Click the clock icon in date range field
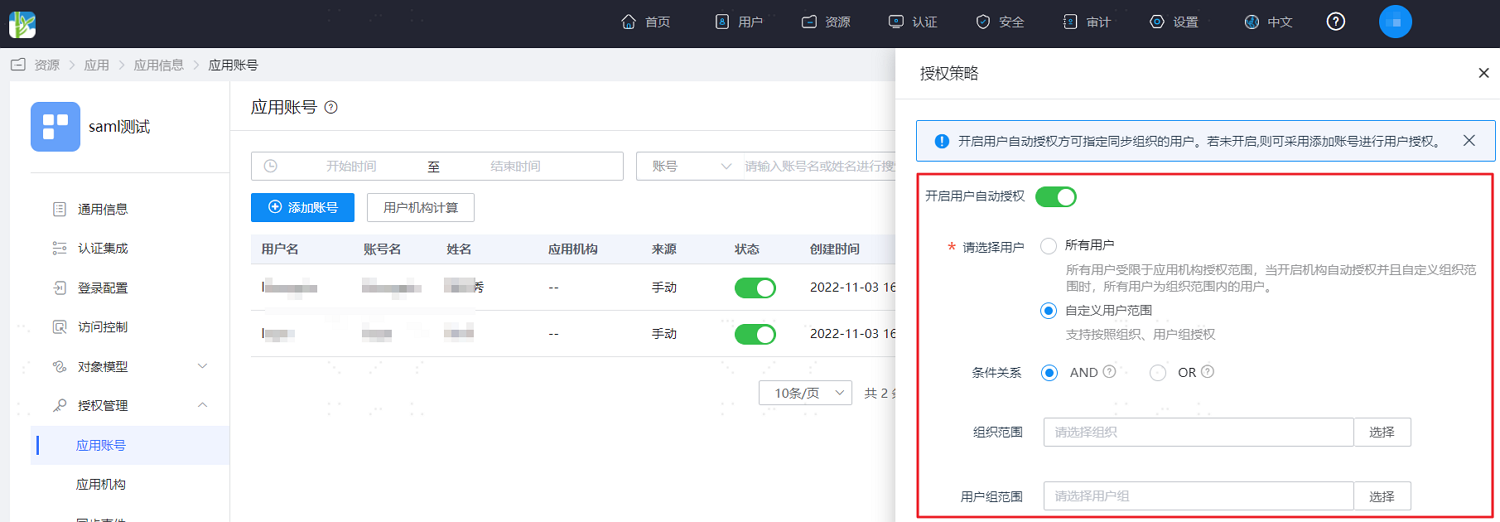The width and height of the screenshot is (1500, 522). [270, 166]
